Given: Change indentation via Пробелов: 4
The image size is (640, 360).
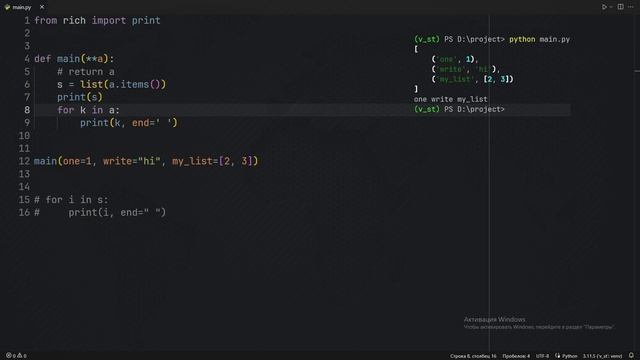Looking at the screenshot, I should 516,356.
